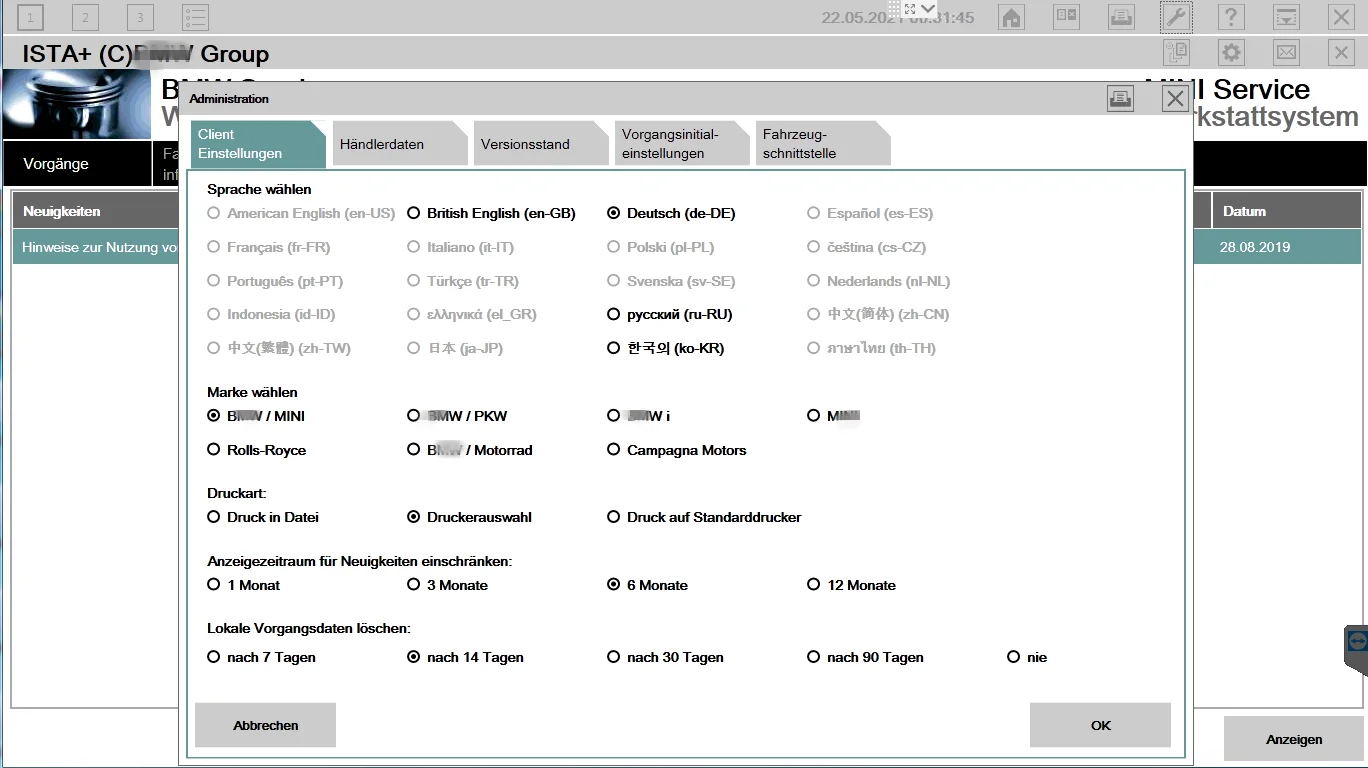Choose the BMW / PKW brand option
This screenshot has width=1368, height=768.
457,416
